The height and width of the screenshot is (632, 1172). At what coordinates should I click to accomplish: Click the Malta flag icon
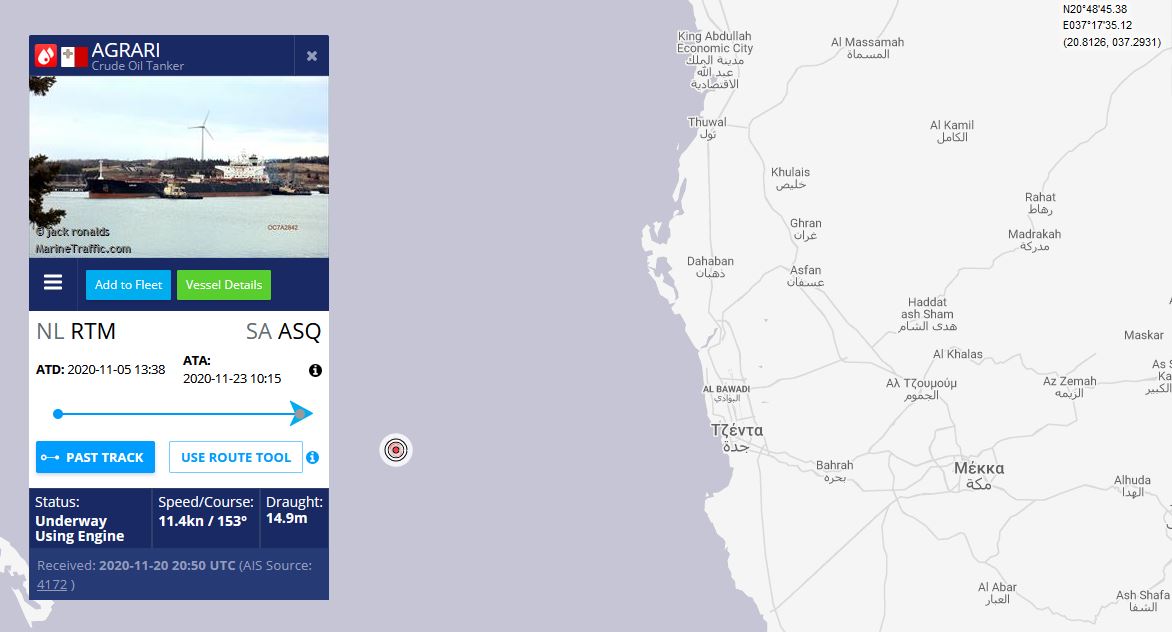[74, 56]
